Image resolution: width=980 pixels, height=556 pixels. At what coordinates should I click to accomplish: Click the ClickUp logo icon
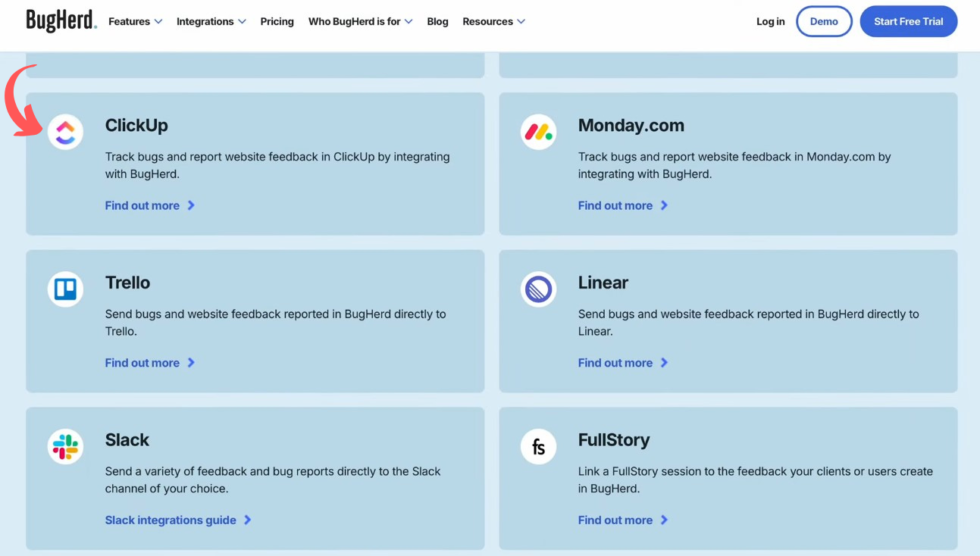click(x=66, y=132)
